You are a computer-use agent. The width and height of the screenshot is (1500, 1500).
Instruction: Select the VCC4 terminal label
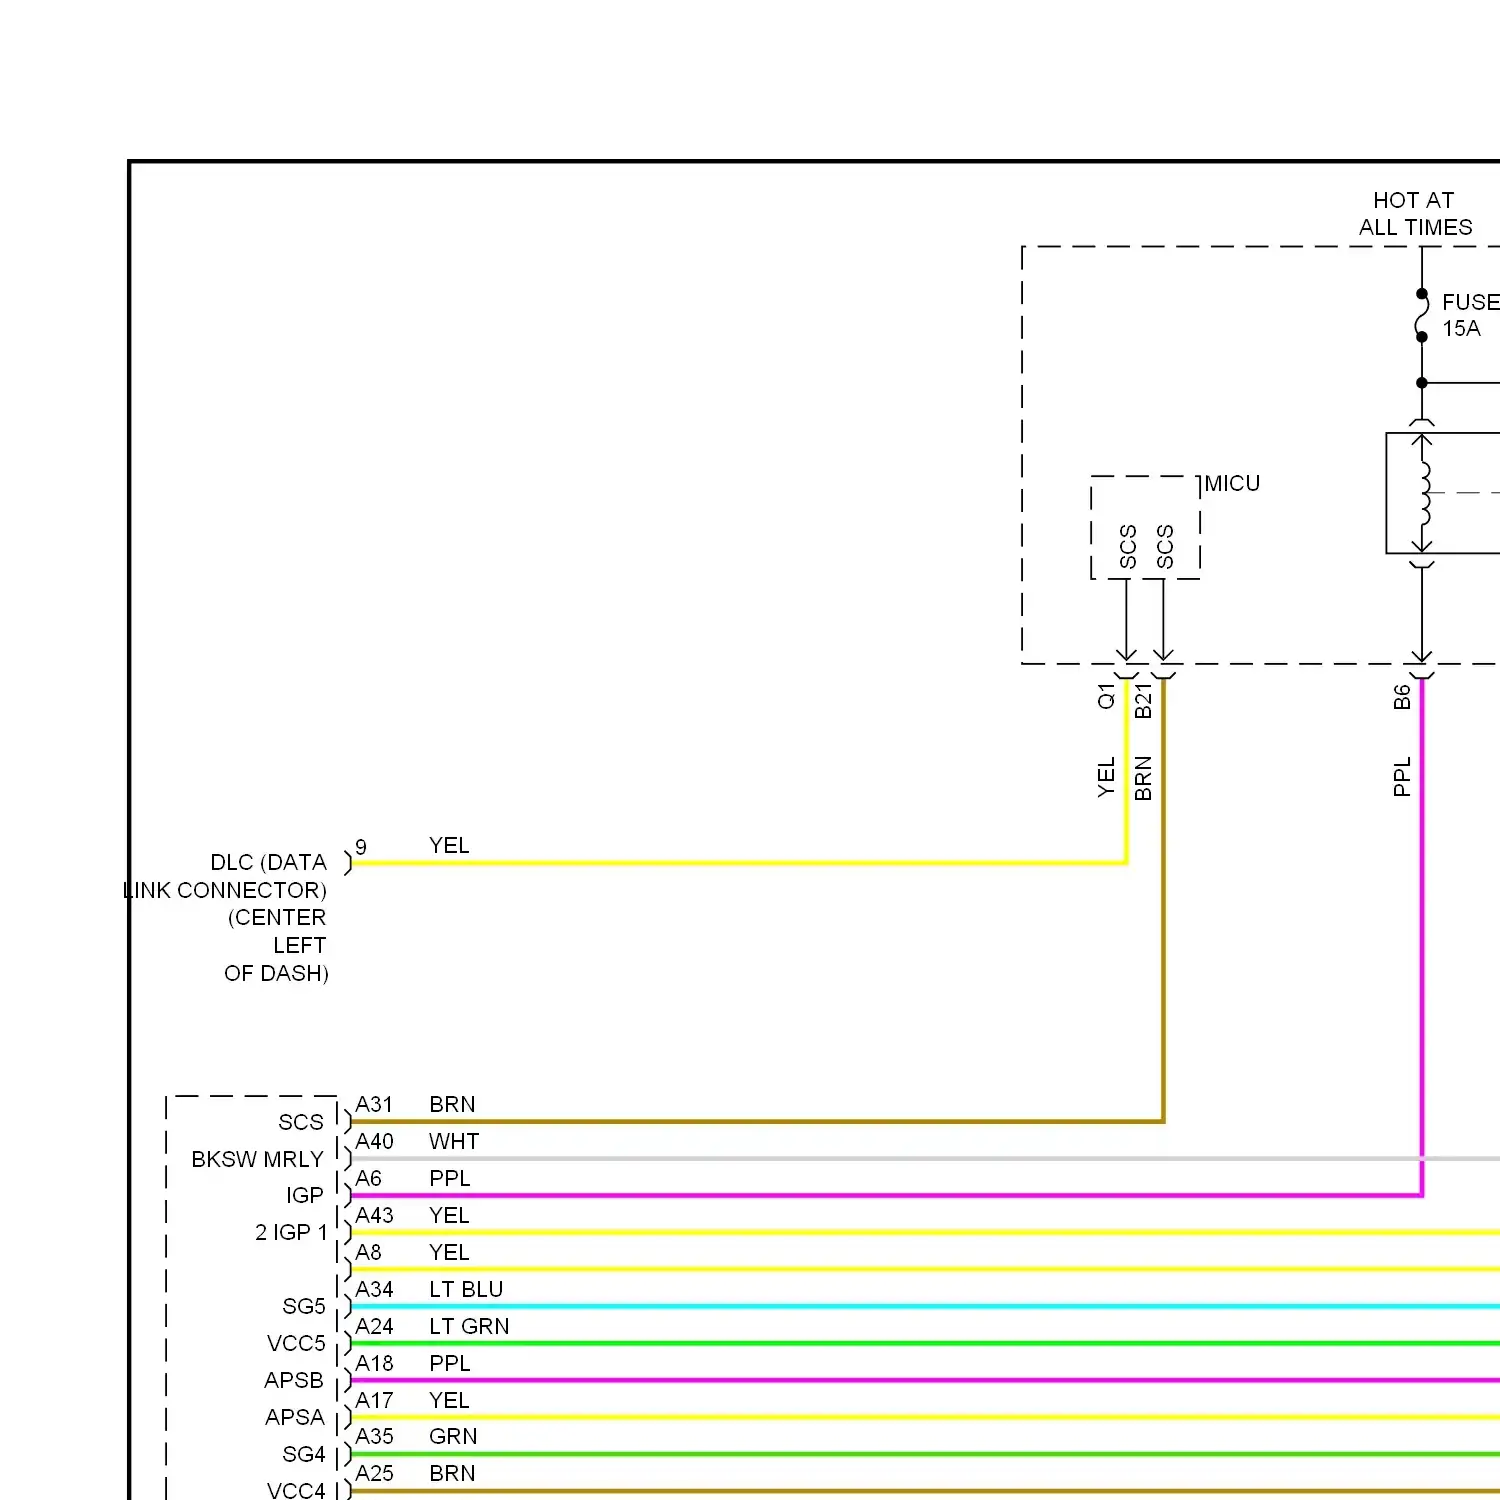(296, 1490)
